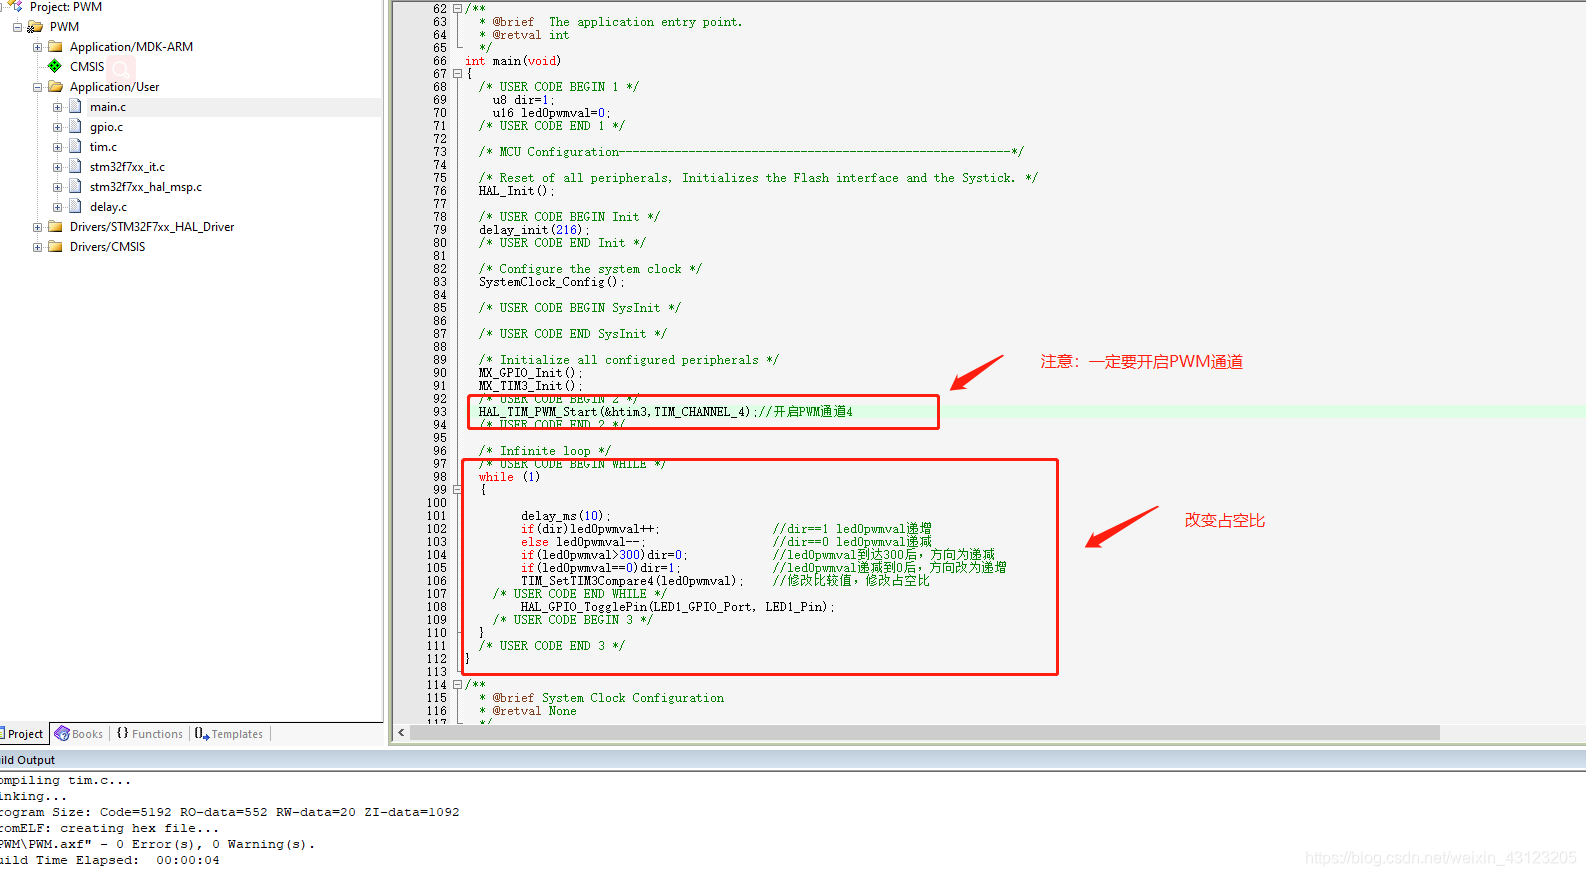The width and height of the screenshot is (1586, 876).
Task: Switch to the Project tab
Action: [24, 734]
